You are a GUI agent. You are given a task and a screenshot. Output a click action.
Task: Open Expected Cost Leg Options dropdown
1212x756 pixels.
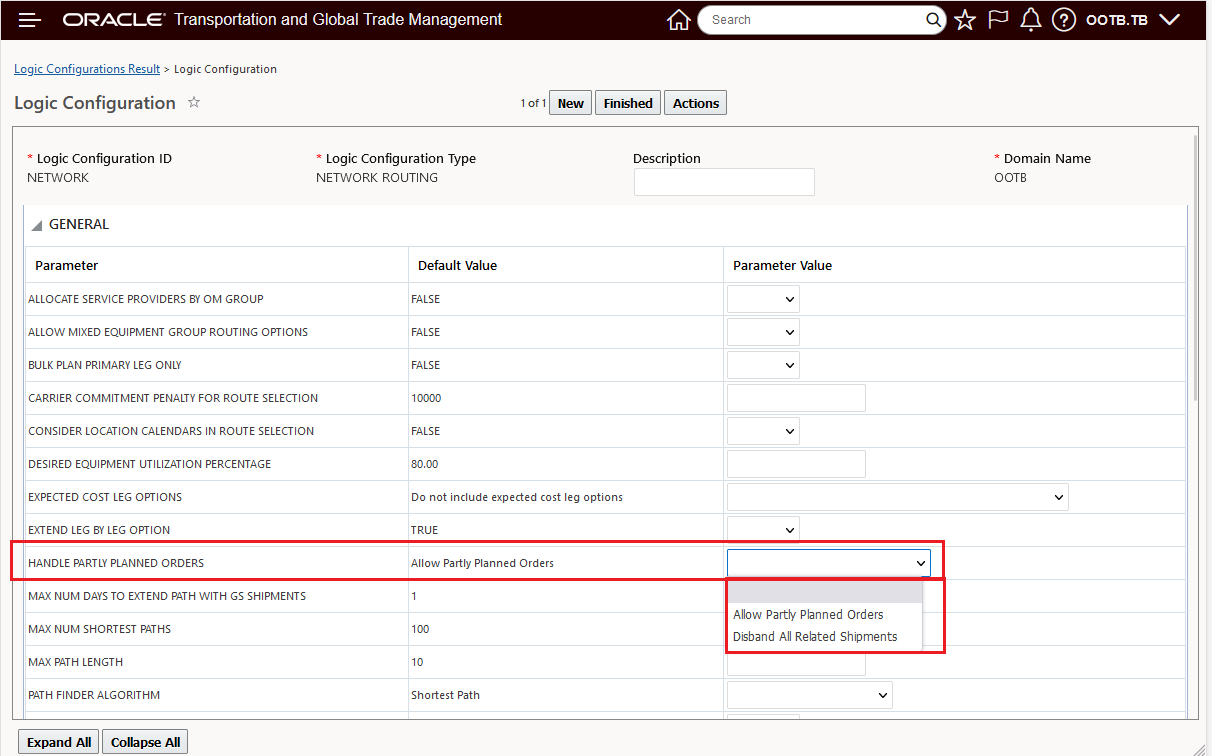click(897, 497)
